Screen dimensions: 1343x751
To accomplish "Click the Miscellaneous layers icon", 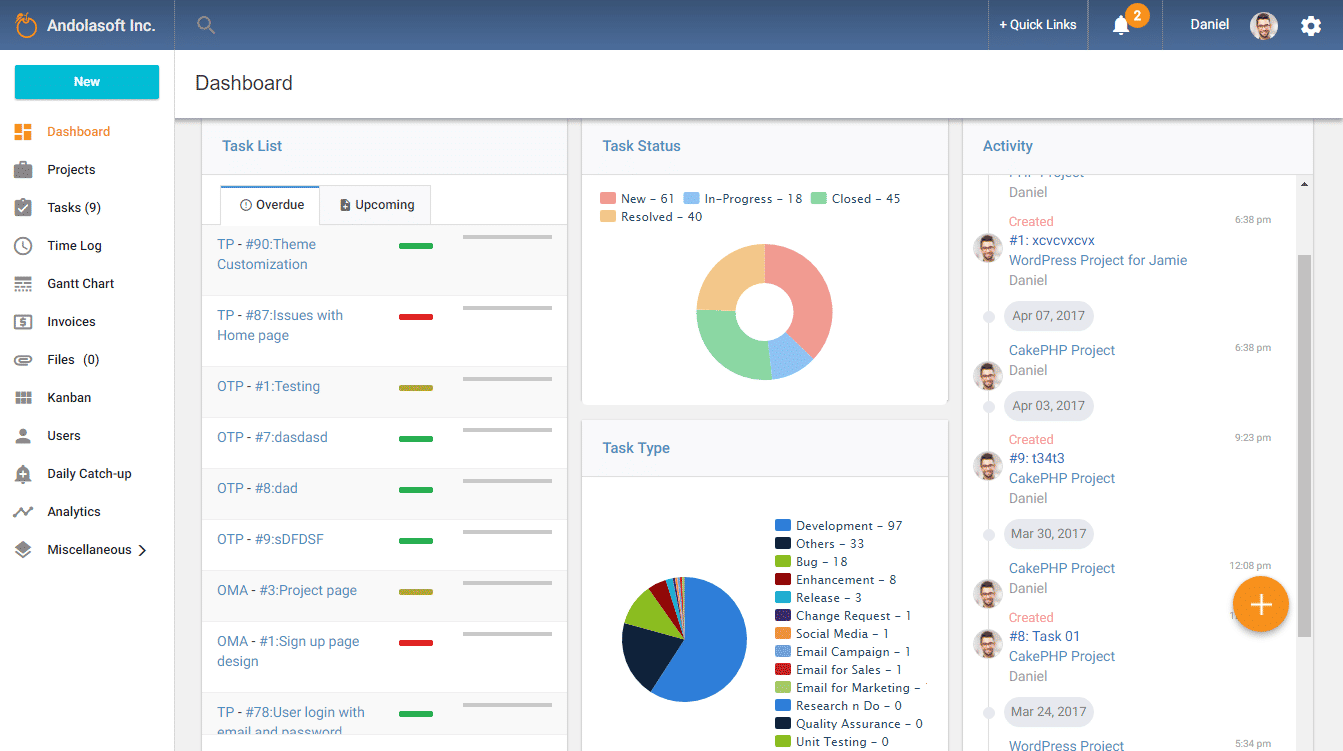I will tap(23, 550).
